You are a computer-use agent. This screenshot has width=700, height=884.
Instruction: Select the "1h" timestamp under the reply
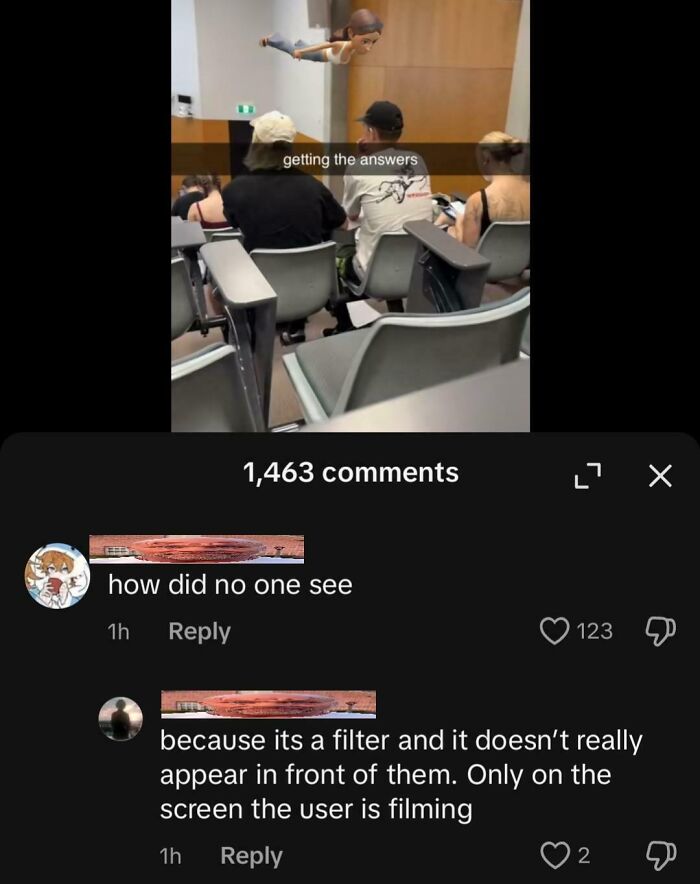click(170, 855)
